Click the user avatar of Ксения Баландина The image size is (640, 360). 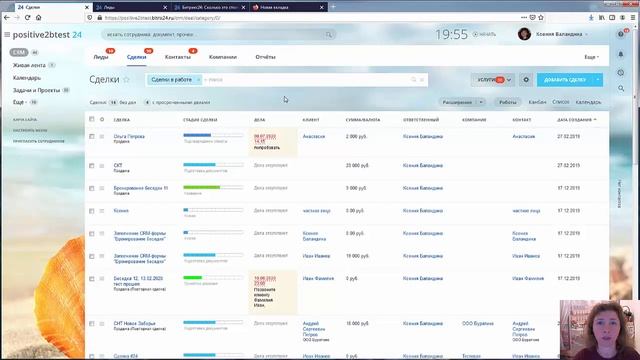(x=524, y=34)
